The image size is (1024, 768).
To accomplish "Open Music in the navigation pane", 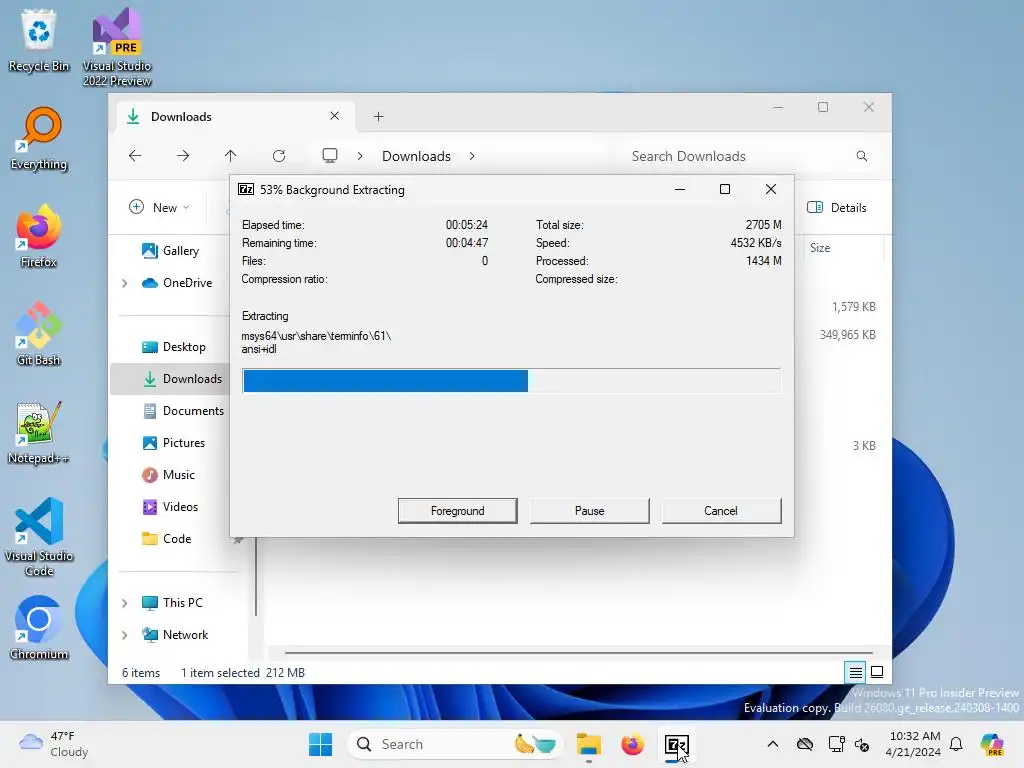I will [168, 475].
